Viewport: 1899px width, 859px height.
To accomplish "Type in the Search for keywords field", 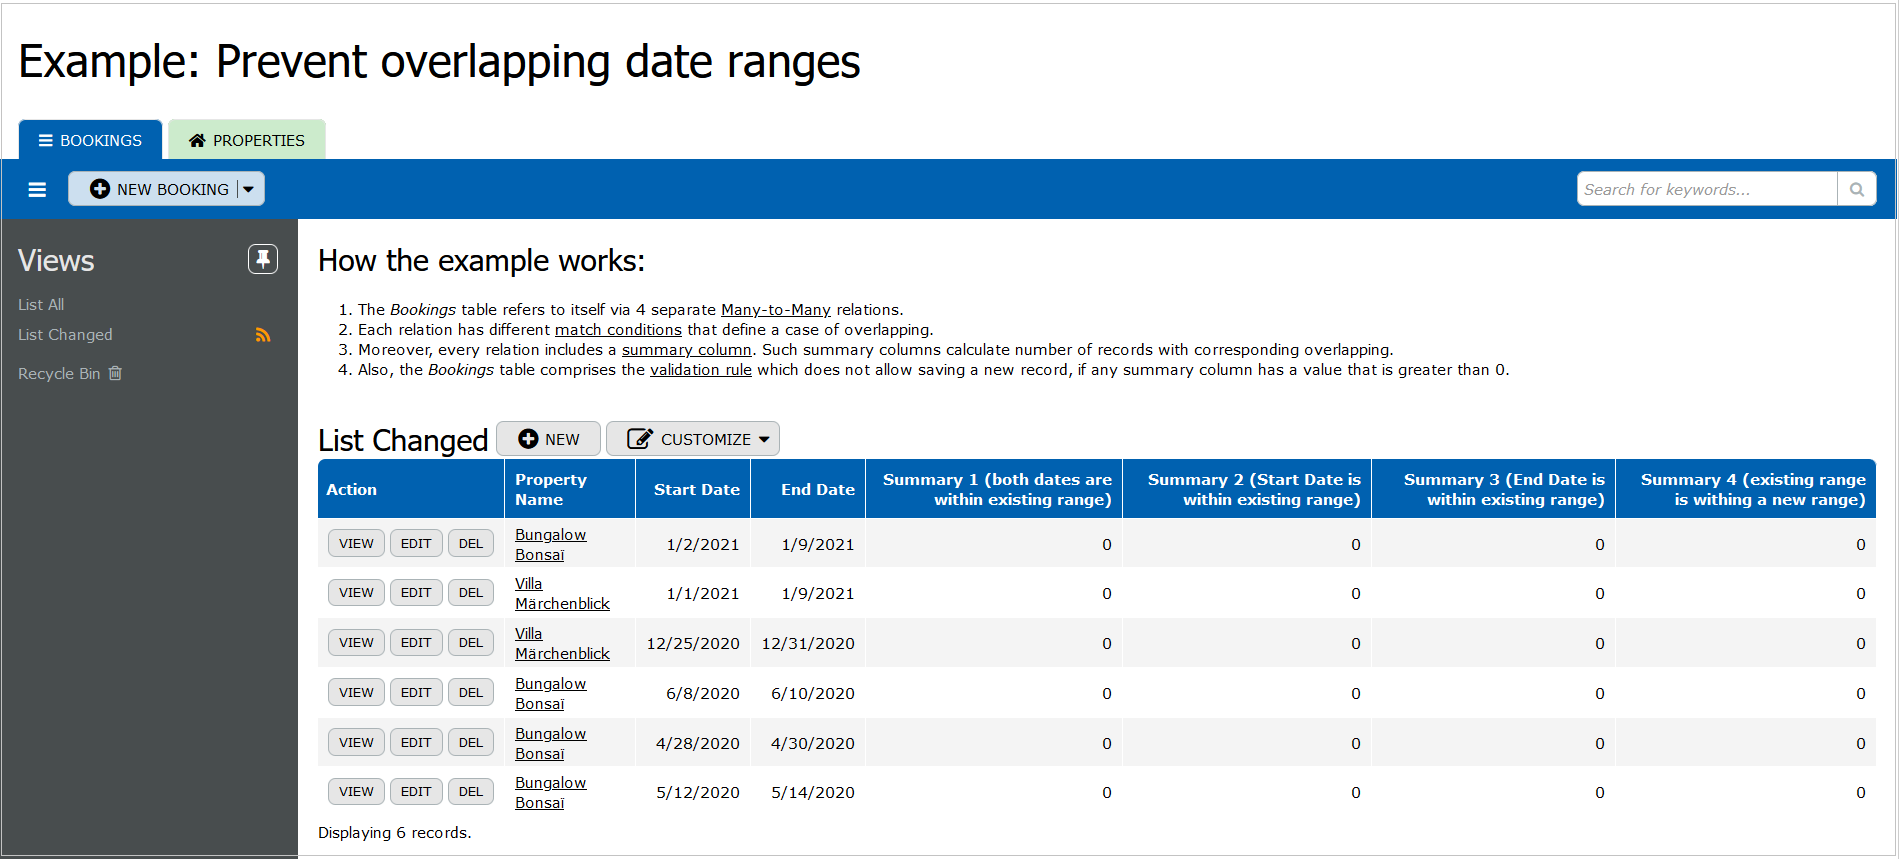I will pos(1706,189).
